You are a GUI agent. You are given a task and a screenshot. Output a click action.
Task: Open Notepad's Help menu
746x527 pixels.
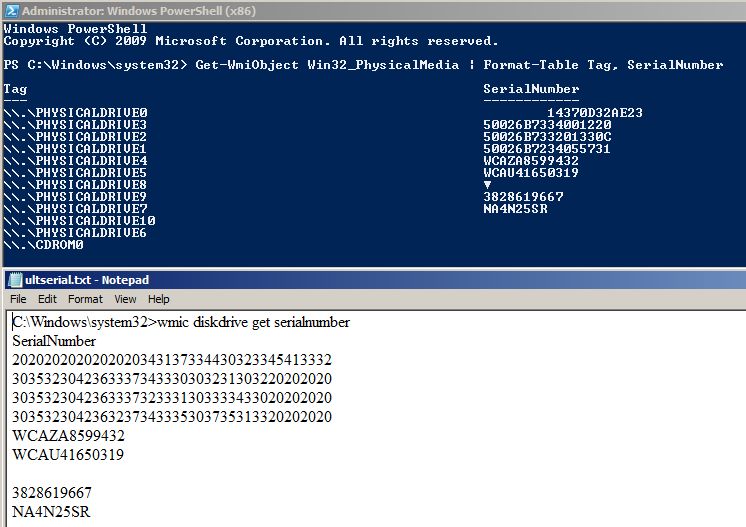pyautogui.click(x=159, y=299)
